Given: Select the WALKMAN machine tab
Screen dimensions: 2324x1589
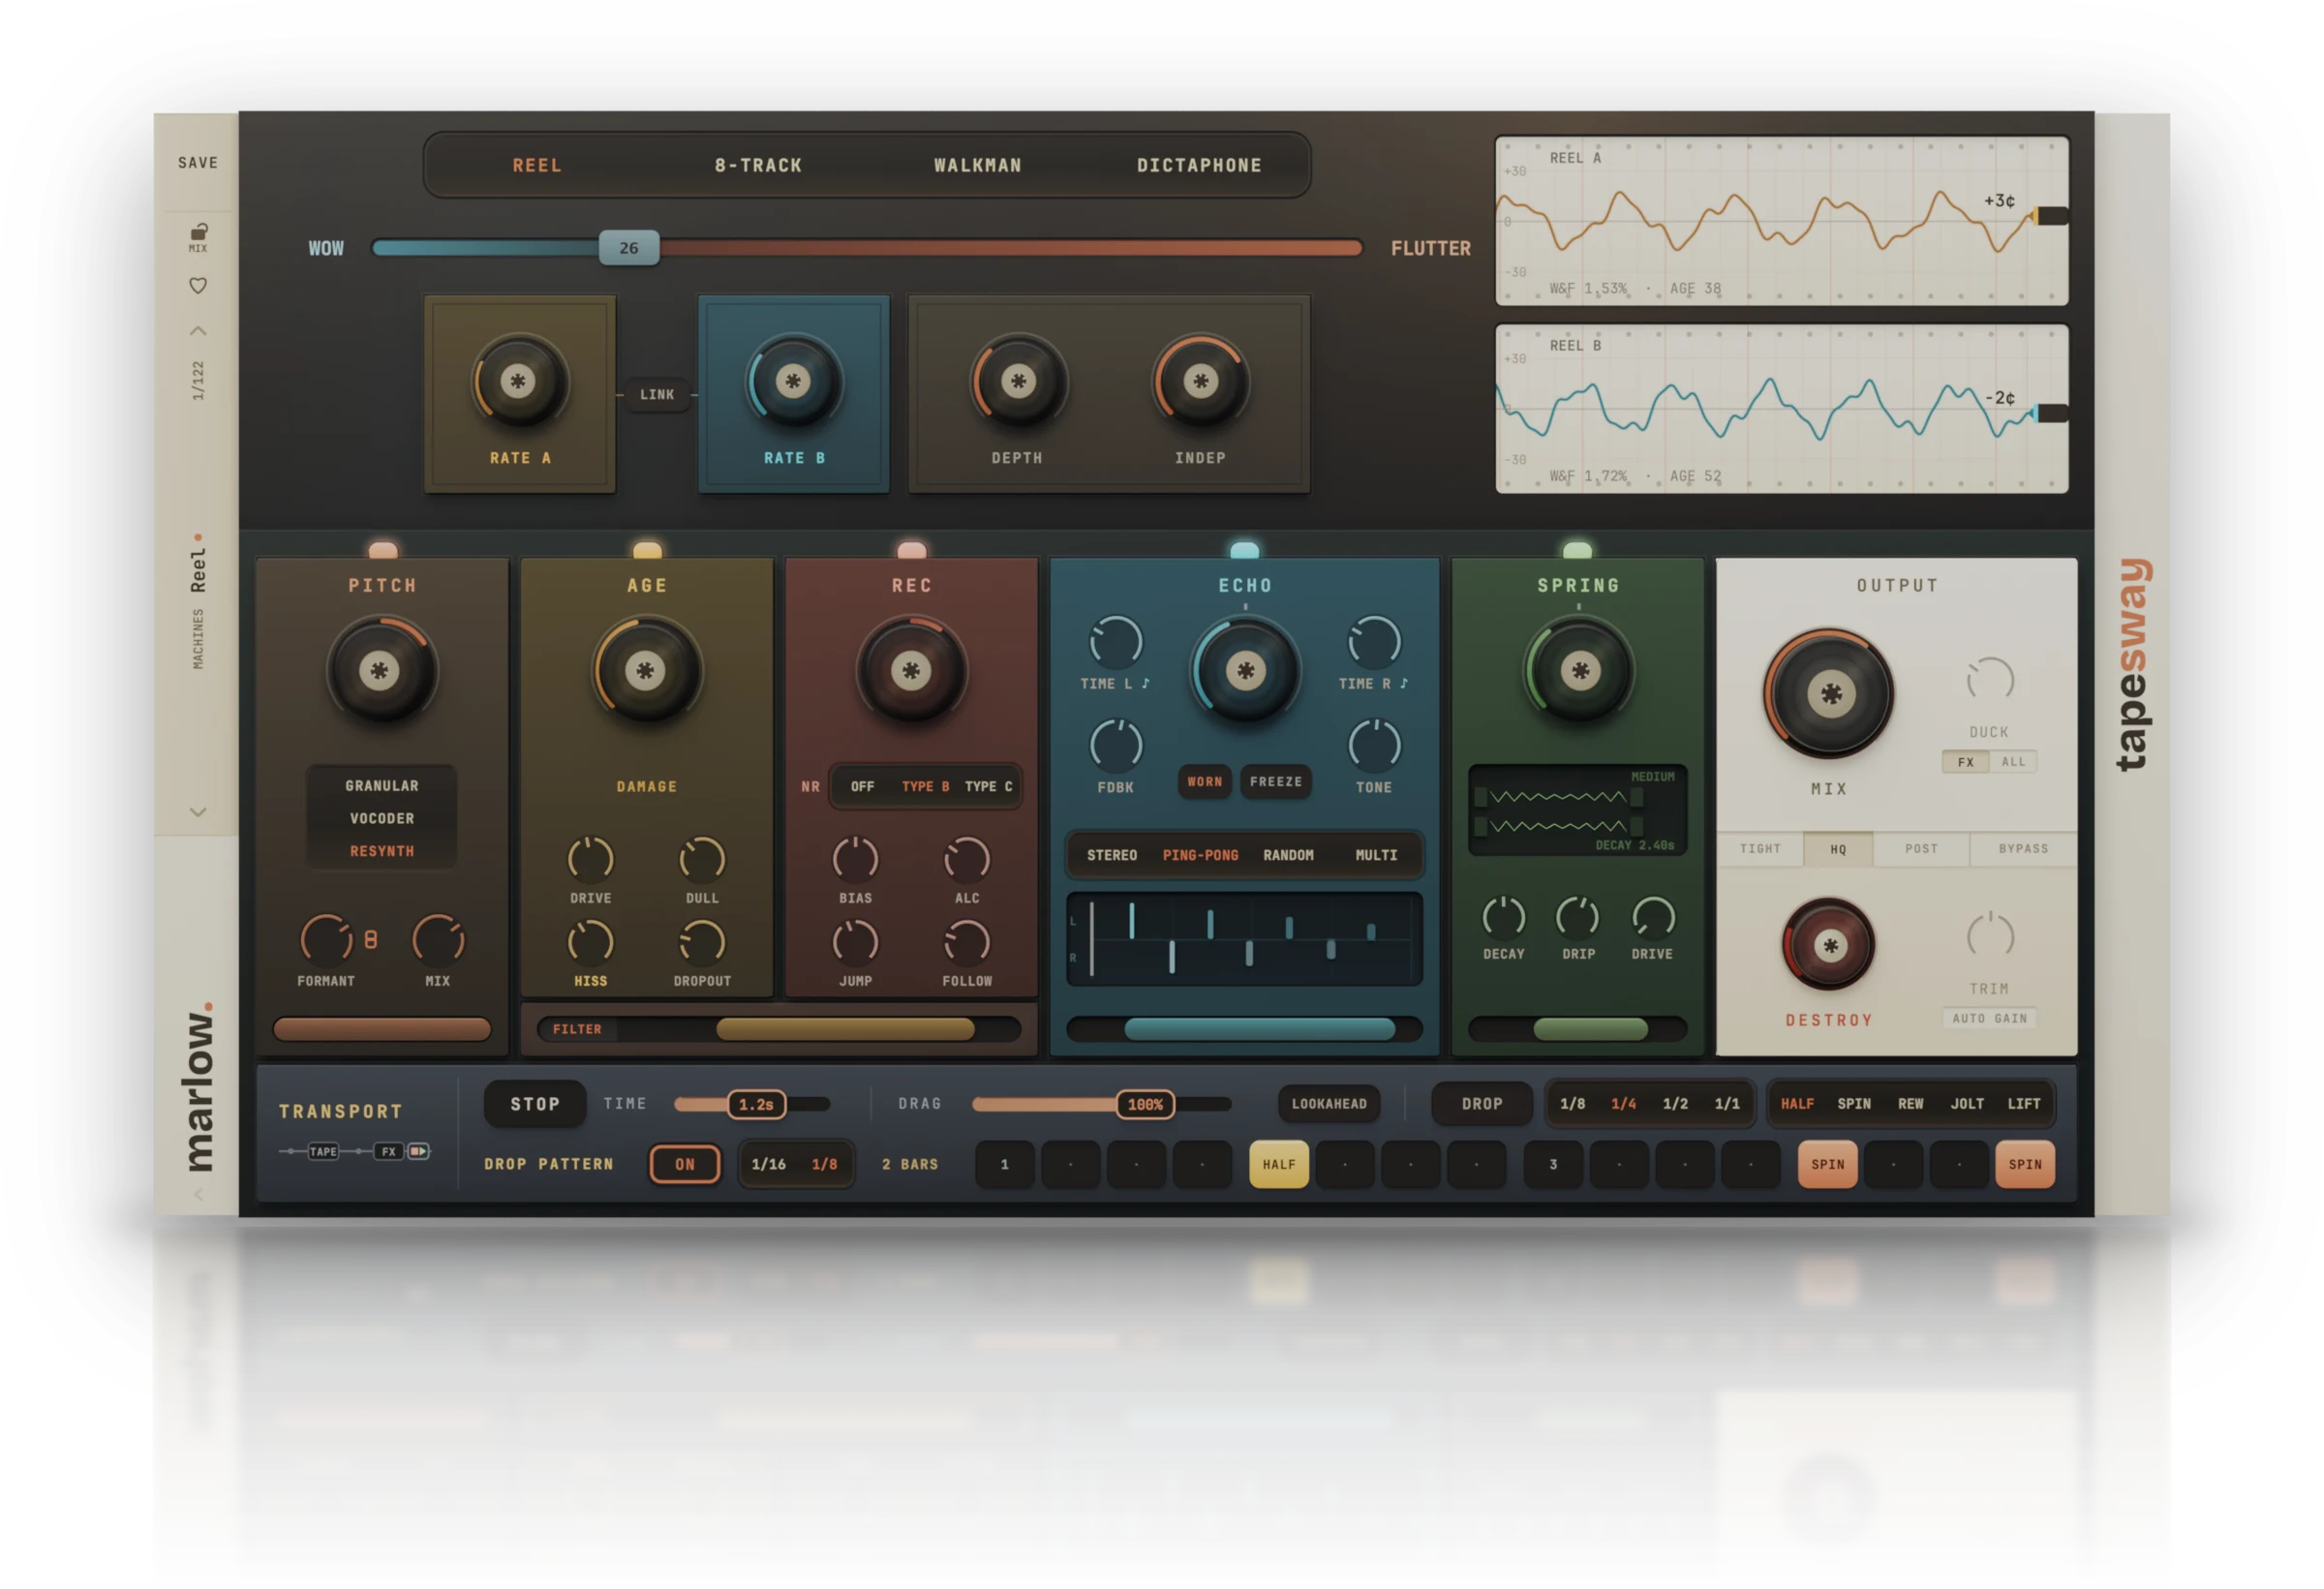Looking at the screenshot, I should (x=978, y=165).
